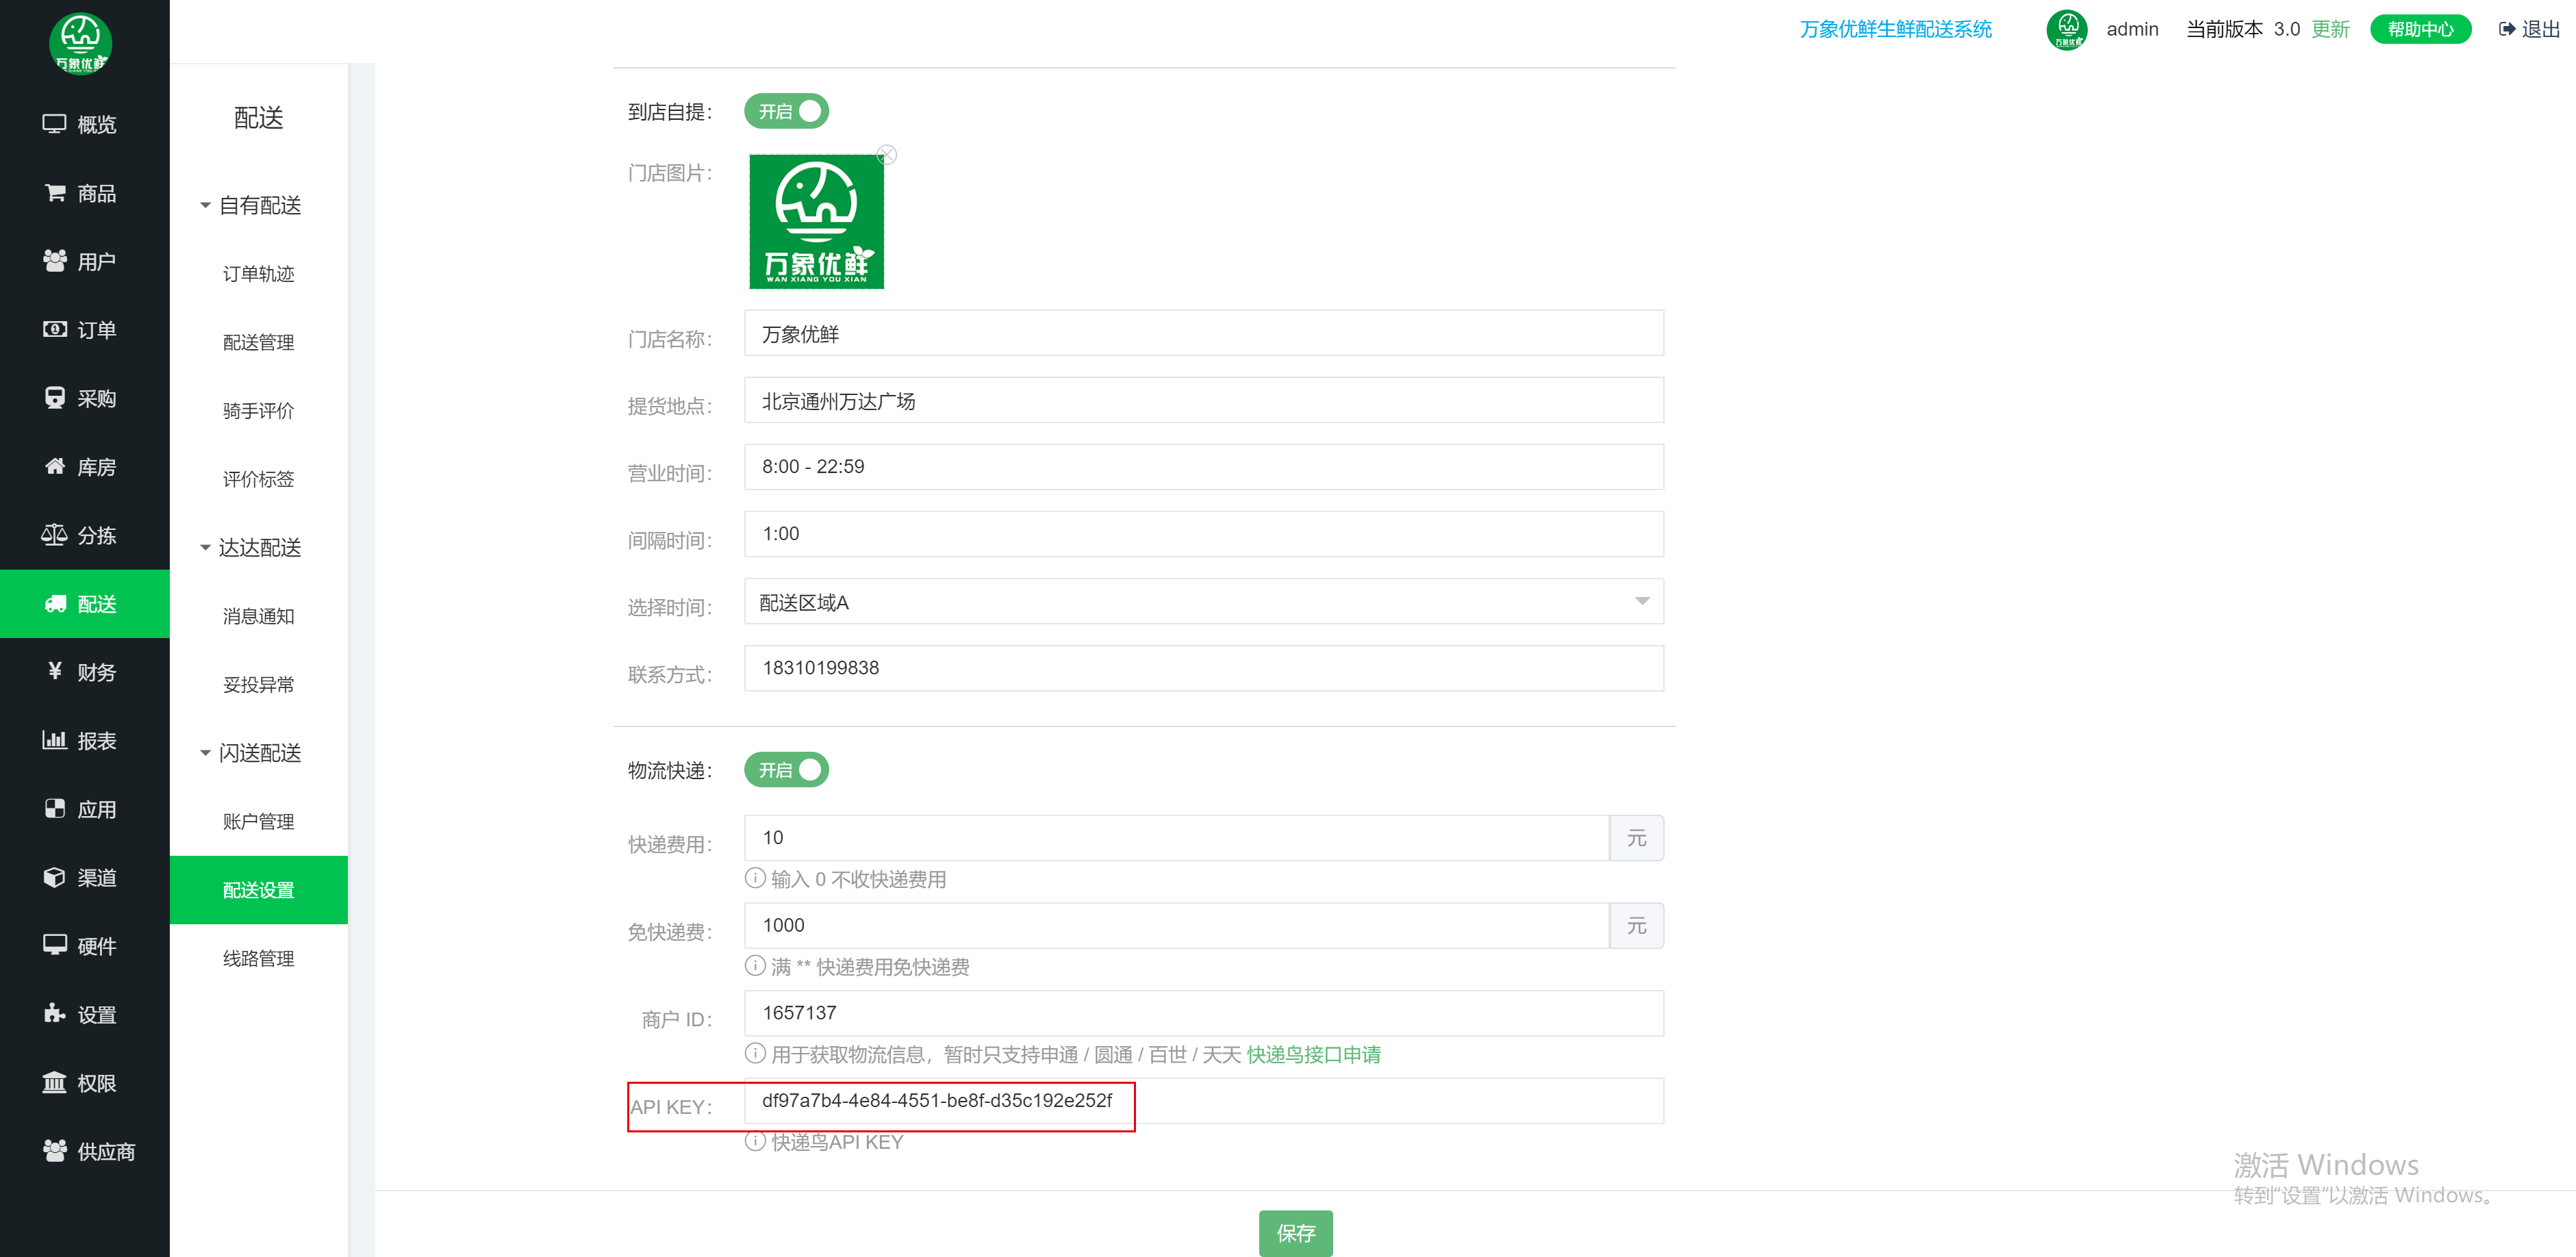Collapse the 达达配送 menu group
Screen dimensions: 2576x1257
click(x=259, y=547)
